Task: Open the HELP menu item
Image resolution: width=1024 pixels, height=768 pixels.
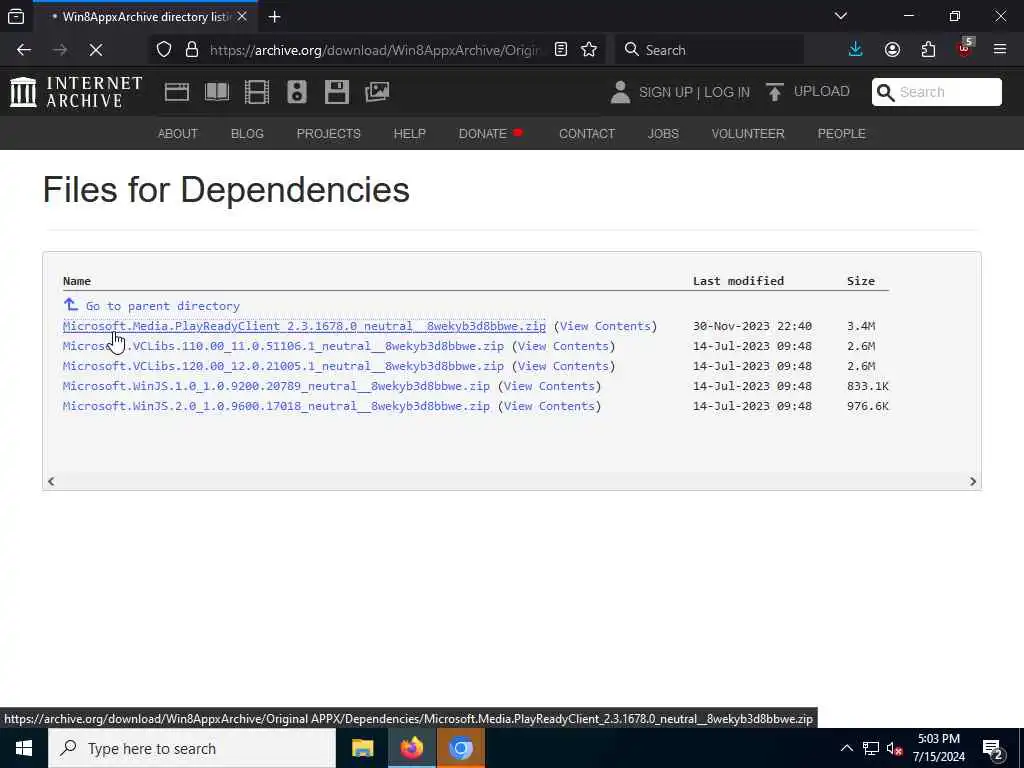Action: click(409, 133)
